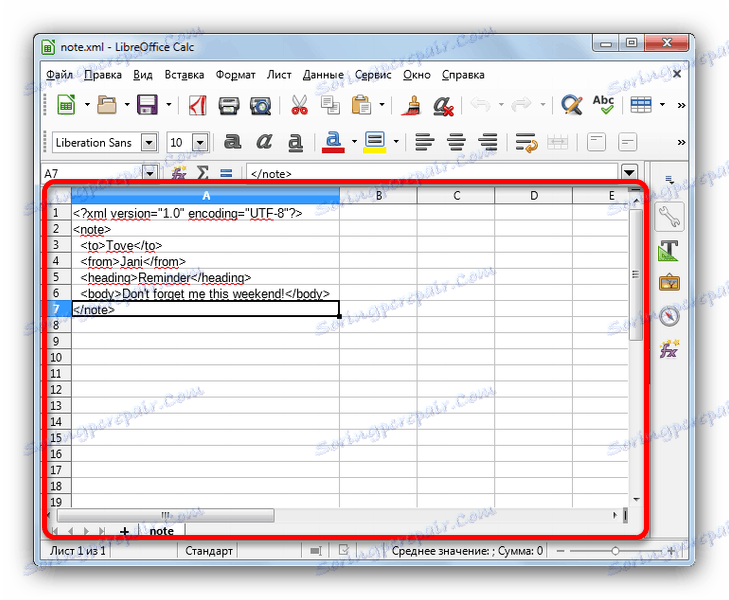Export directly as PDF icon

[x=198, y=105]
